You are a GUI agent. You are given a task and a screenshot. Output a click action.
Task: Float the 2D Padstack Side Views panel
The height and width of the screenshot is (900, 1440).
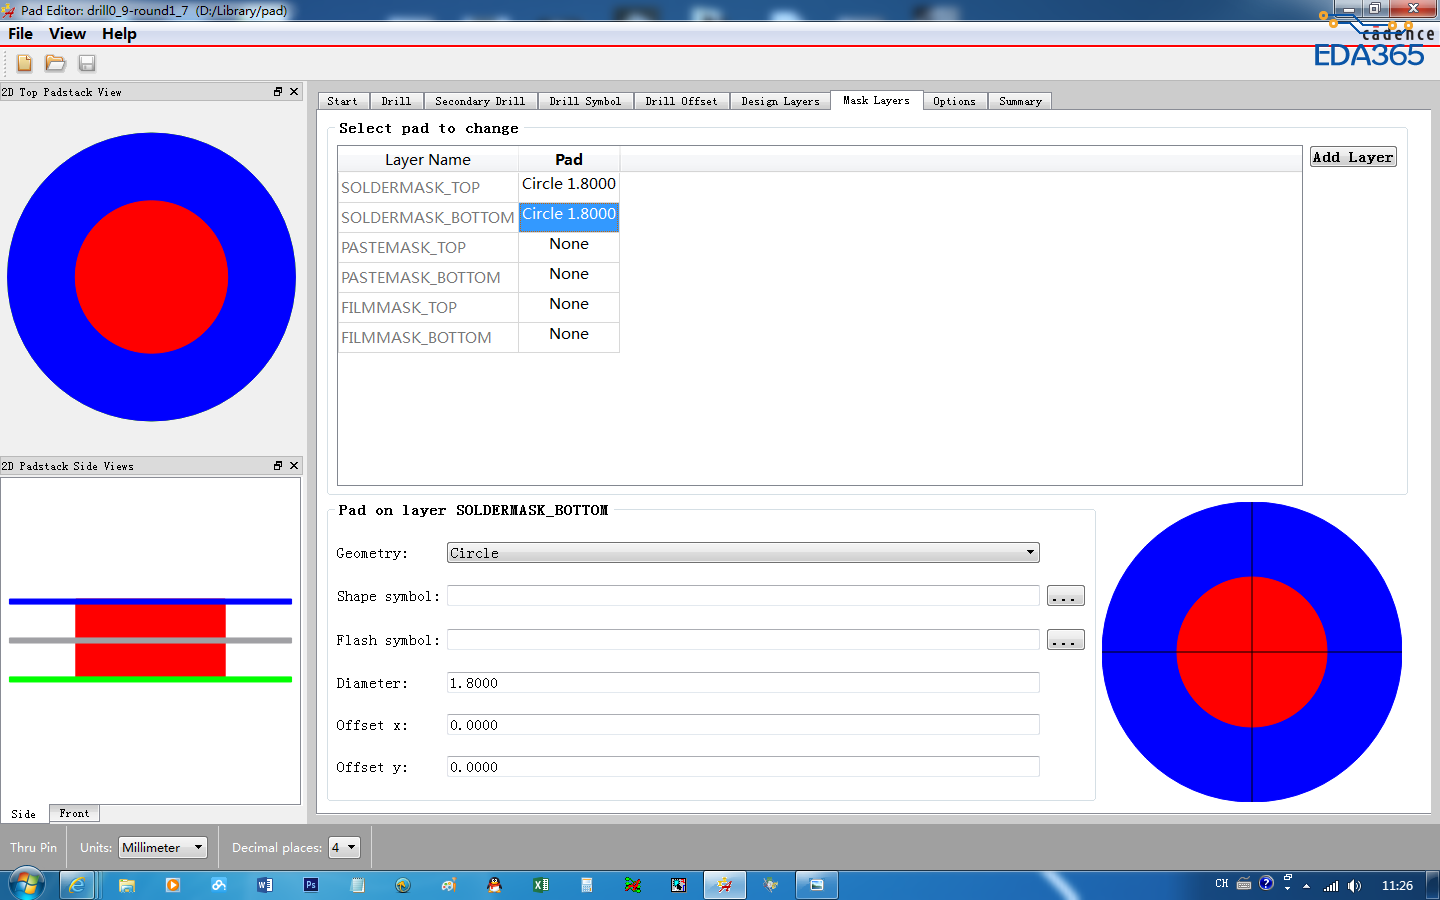coord(278,465)
